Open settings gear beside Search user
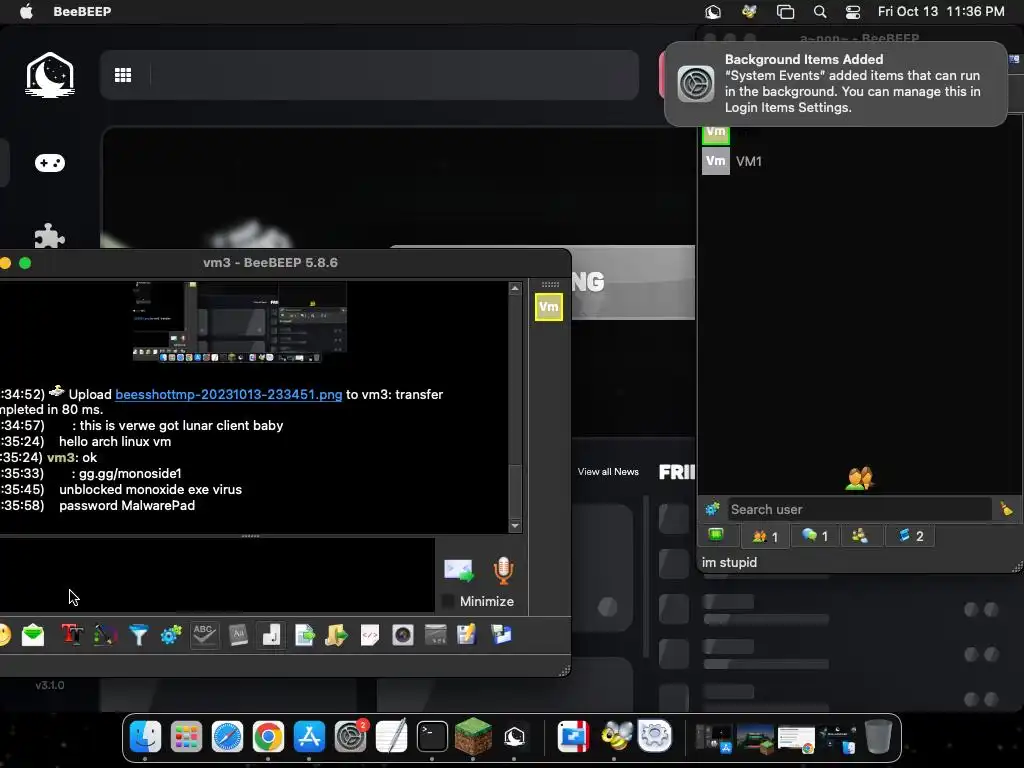This screenshot has height=768, width=1024. click(x=712, y=509)
